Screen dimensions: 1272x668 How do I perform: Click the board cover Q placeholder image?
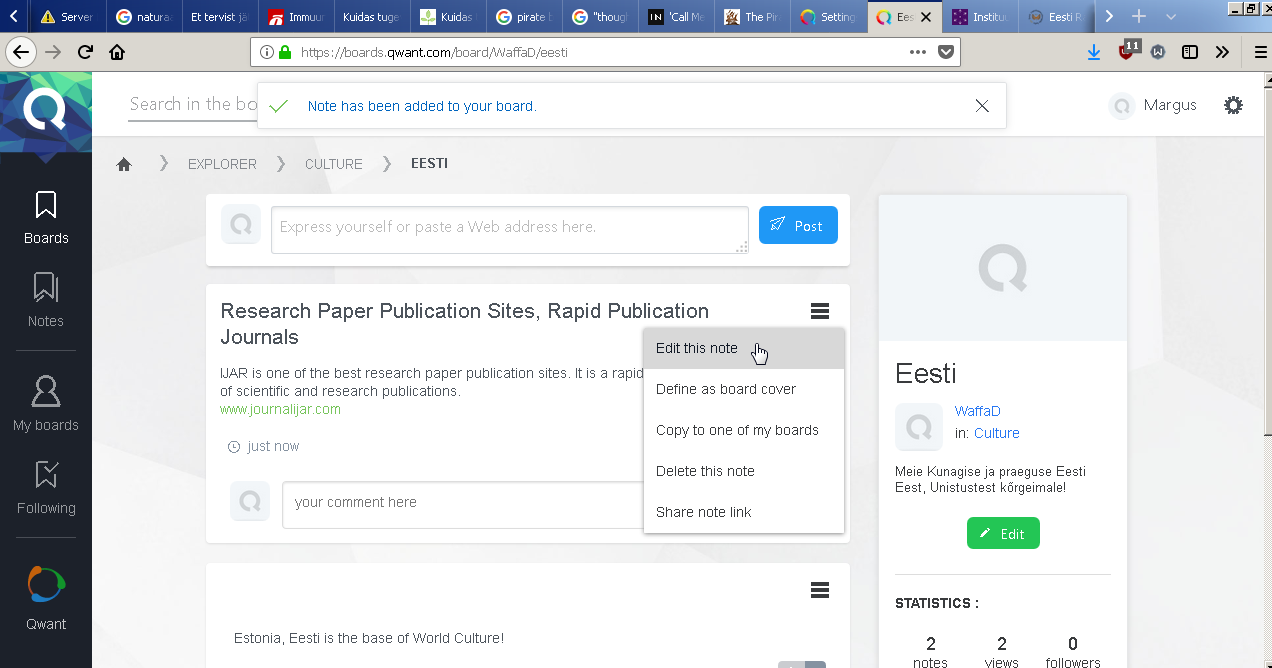1002,267
